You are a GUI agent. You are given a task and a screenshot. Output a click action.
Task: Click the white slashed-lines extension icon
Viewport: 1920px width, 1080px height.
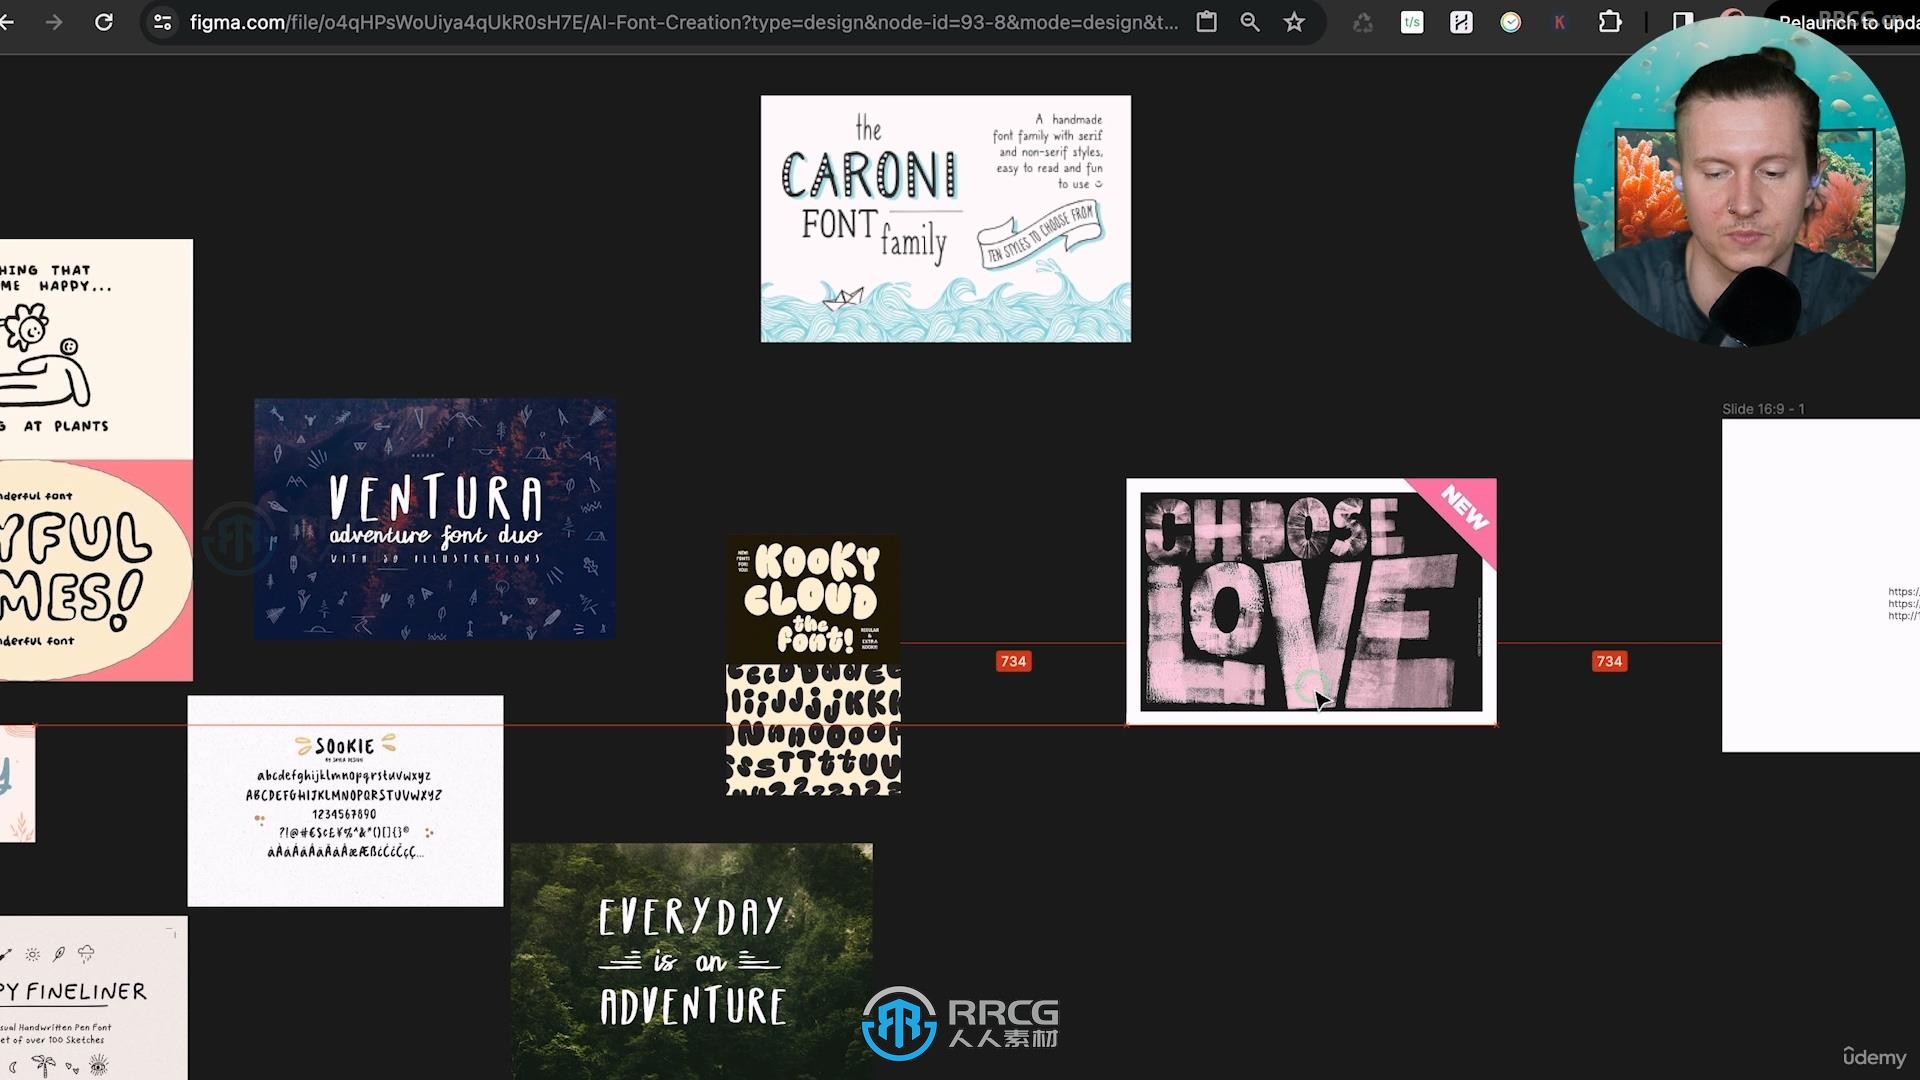point(1461,22)
